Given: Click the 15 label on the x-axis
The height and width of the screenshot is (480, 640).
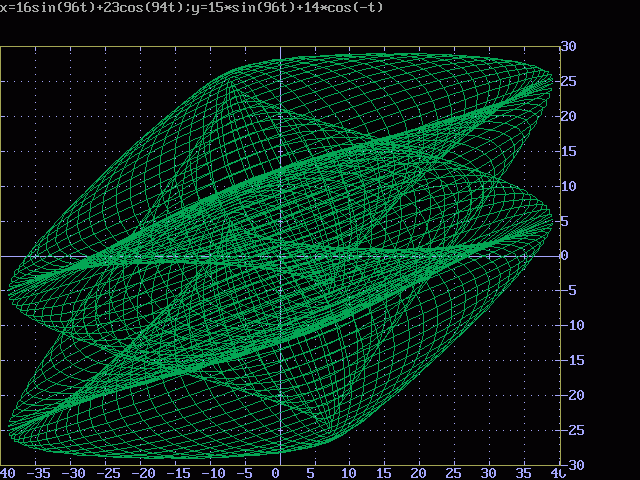Looking at the screenshot, I should 384,473.
